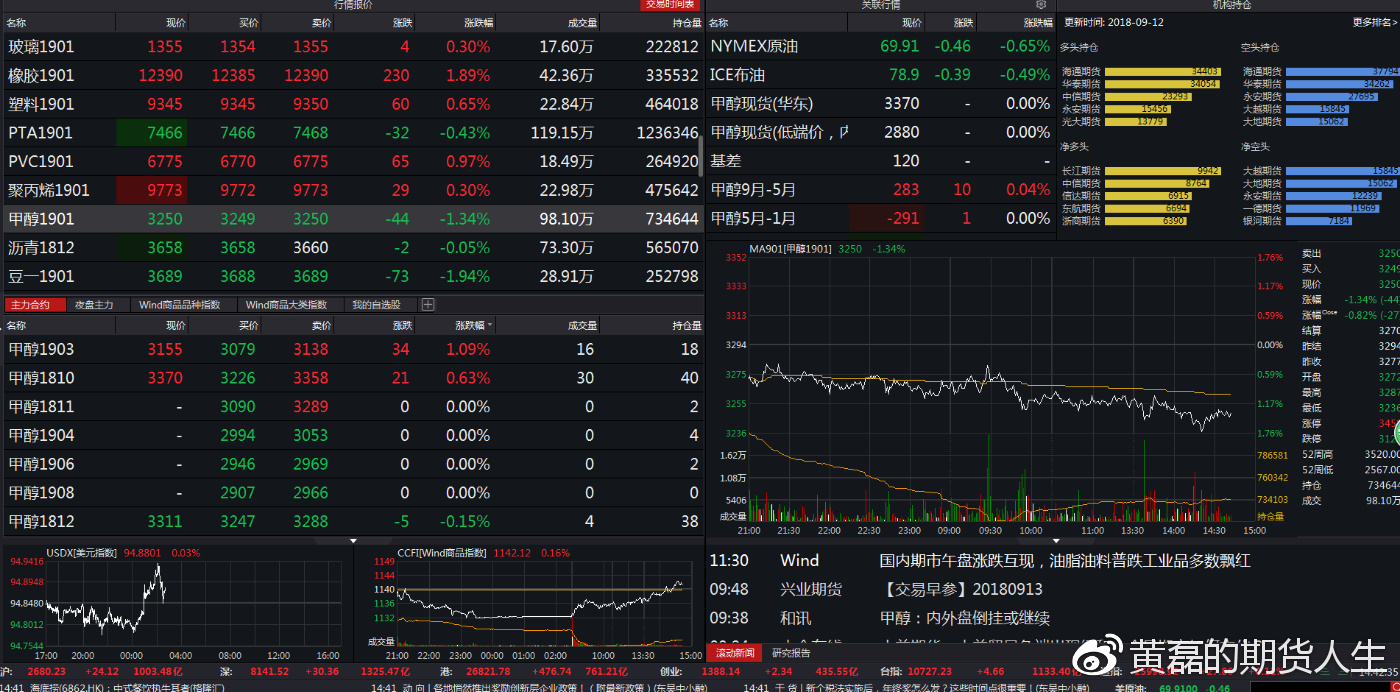The height and width of the screenshot is (692, 1400).
Task: Select the highlighted 甲醇1901 row
Action: pos(352,218)
